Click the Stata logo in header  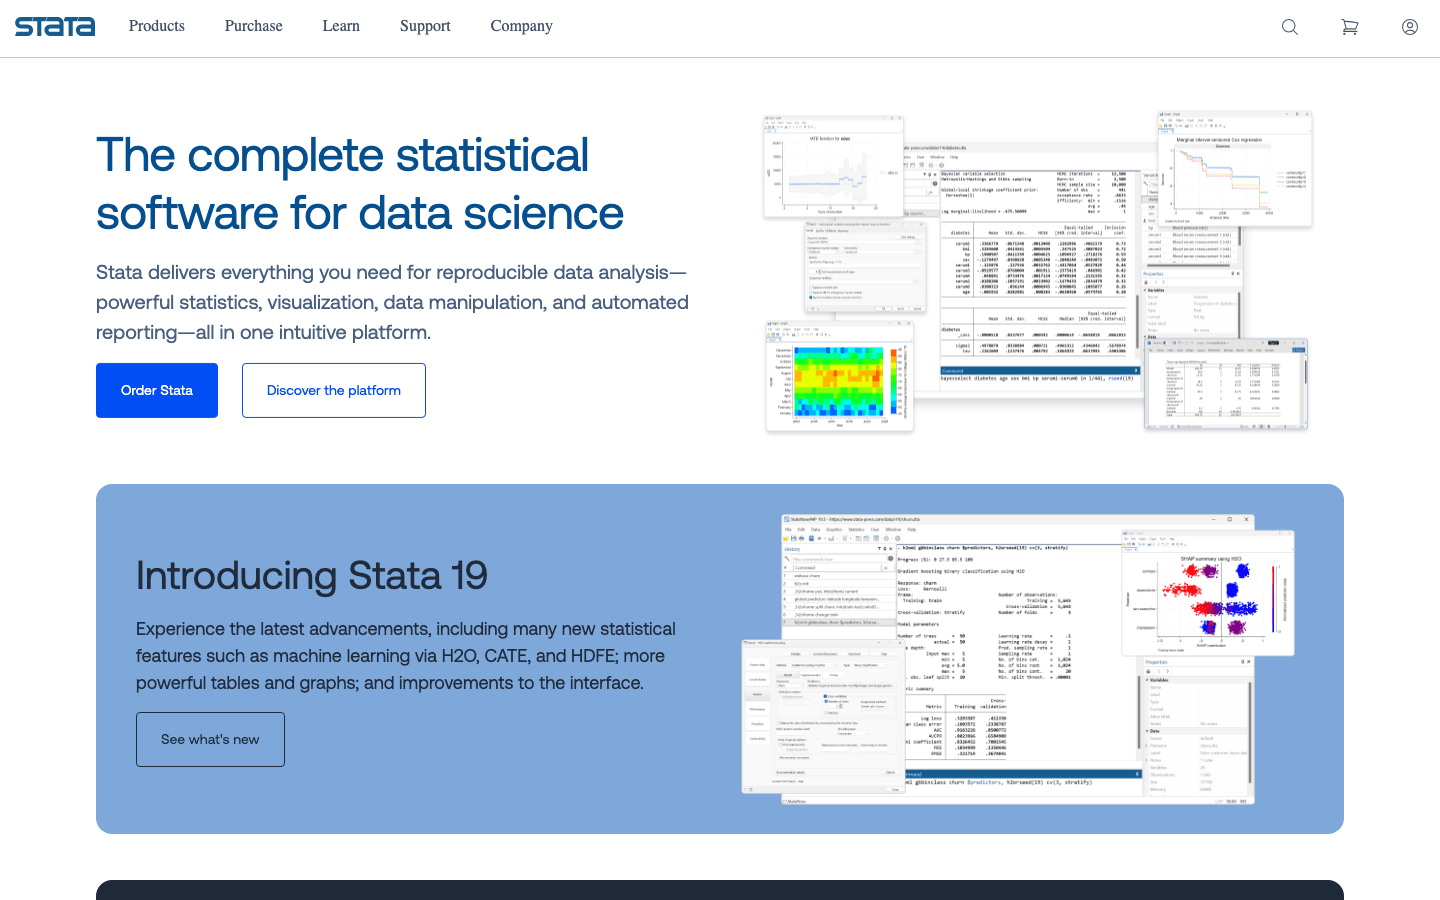(55, 27)
